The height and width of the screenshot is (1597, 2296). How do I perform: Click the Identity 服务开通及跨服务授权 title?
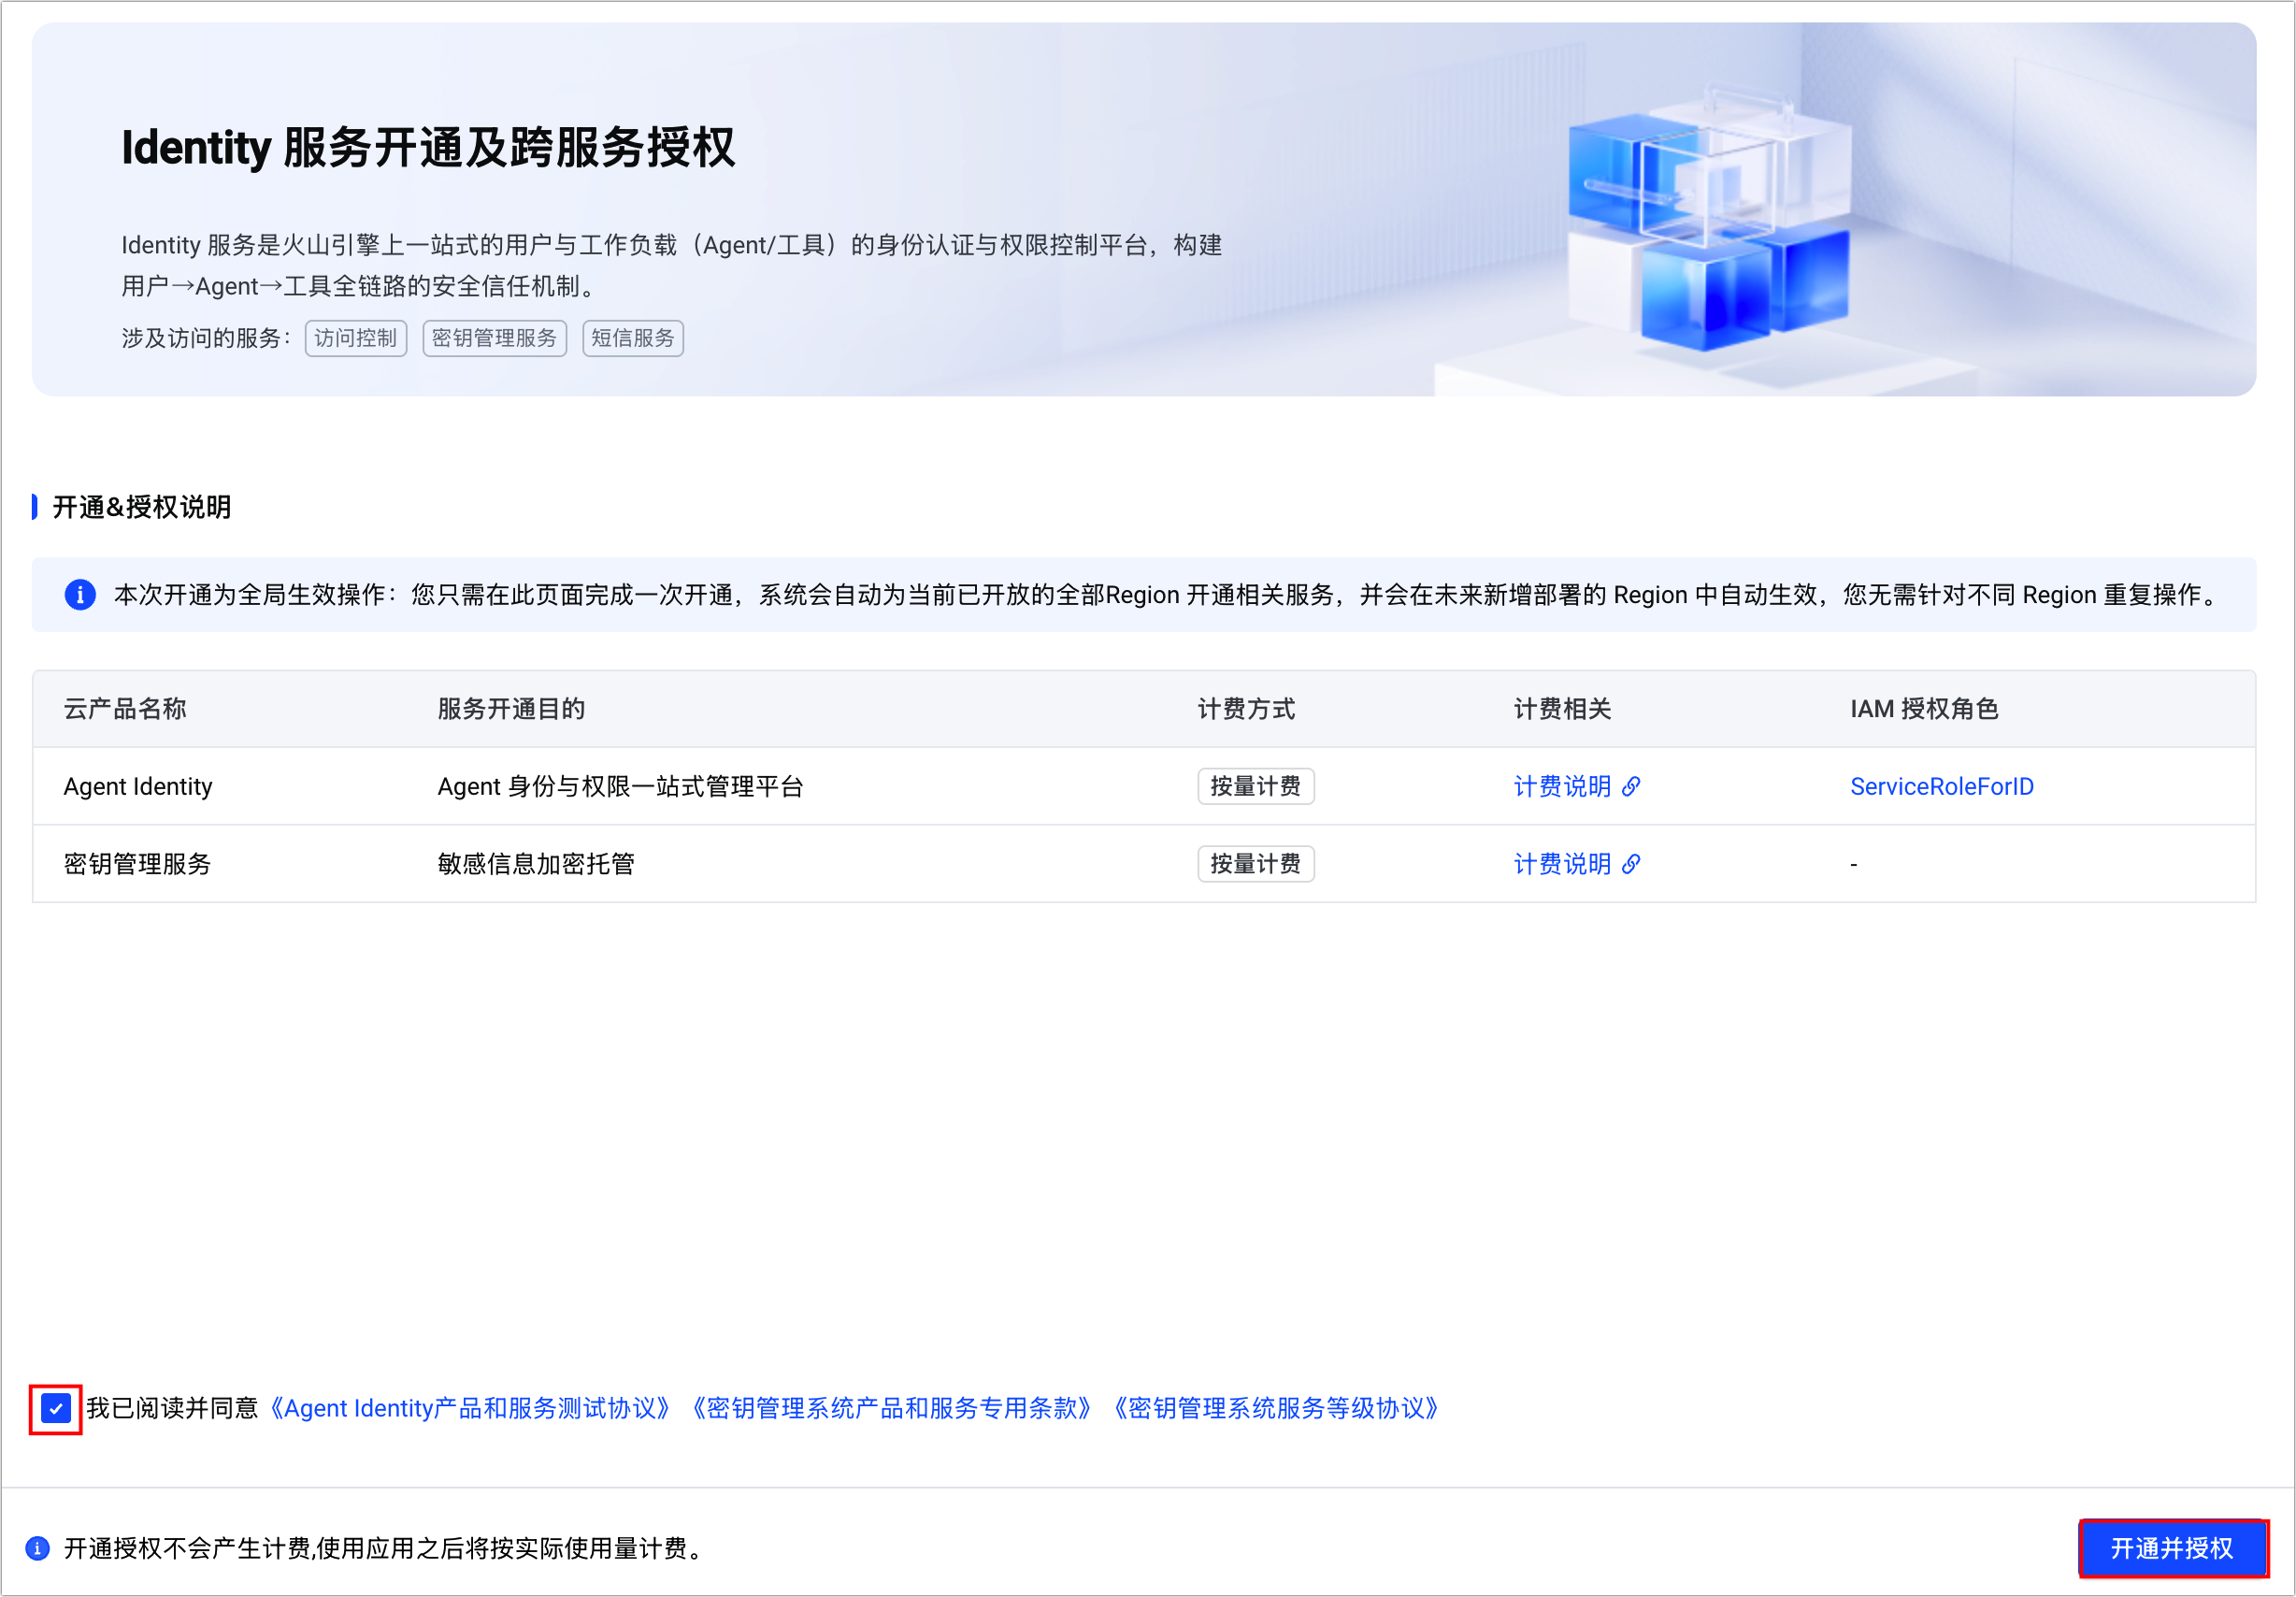(x=428, y=148)
